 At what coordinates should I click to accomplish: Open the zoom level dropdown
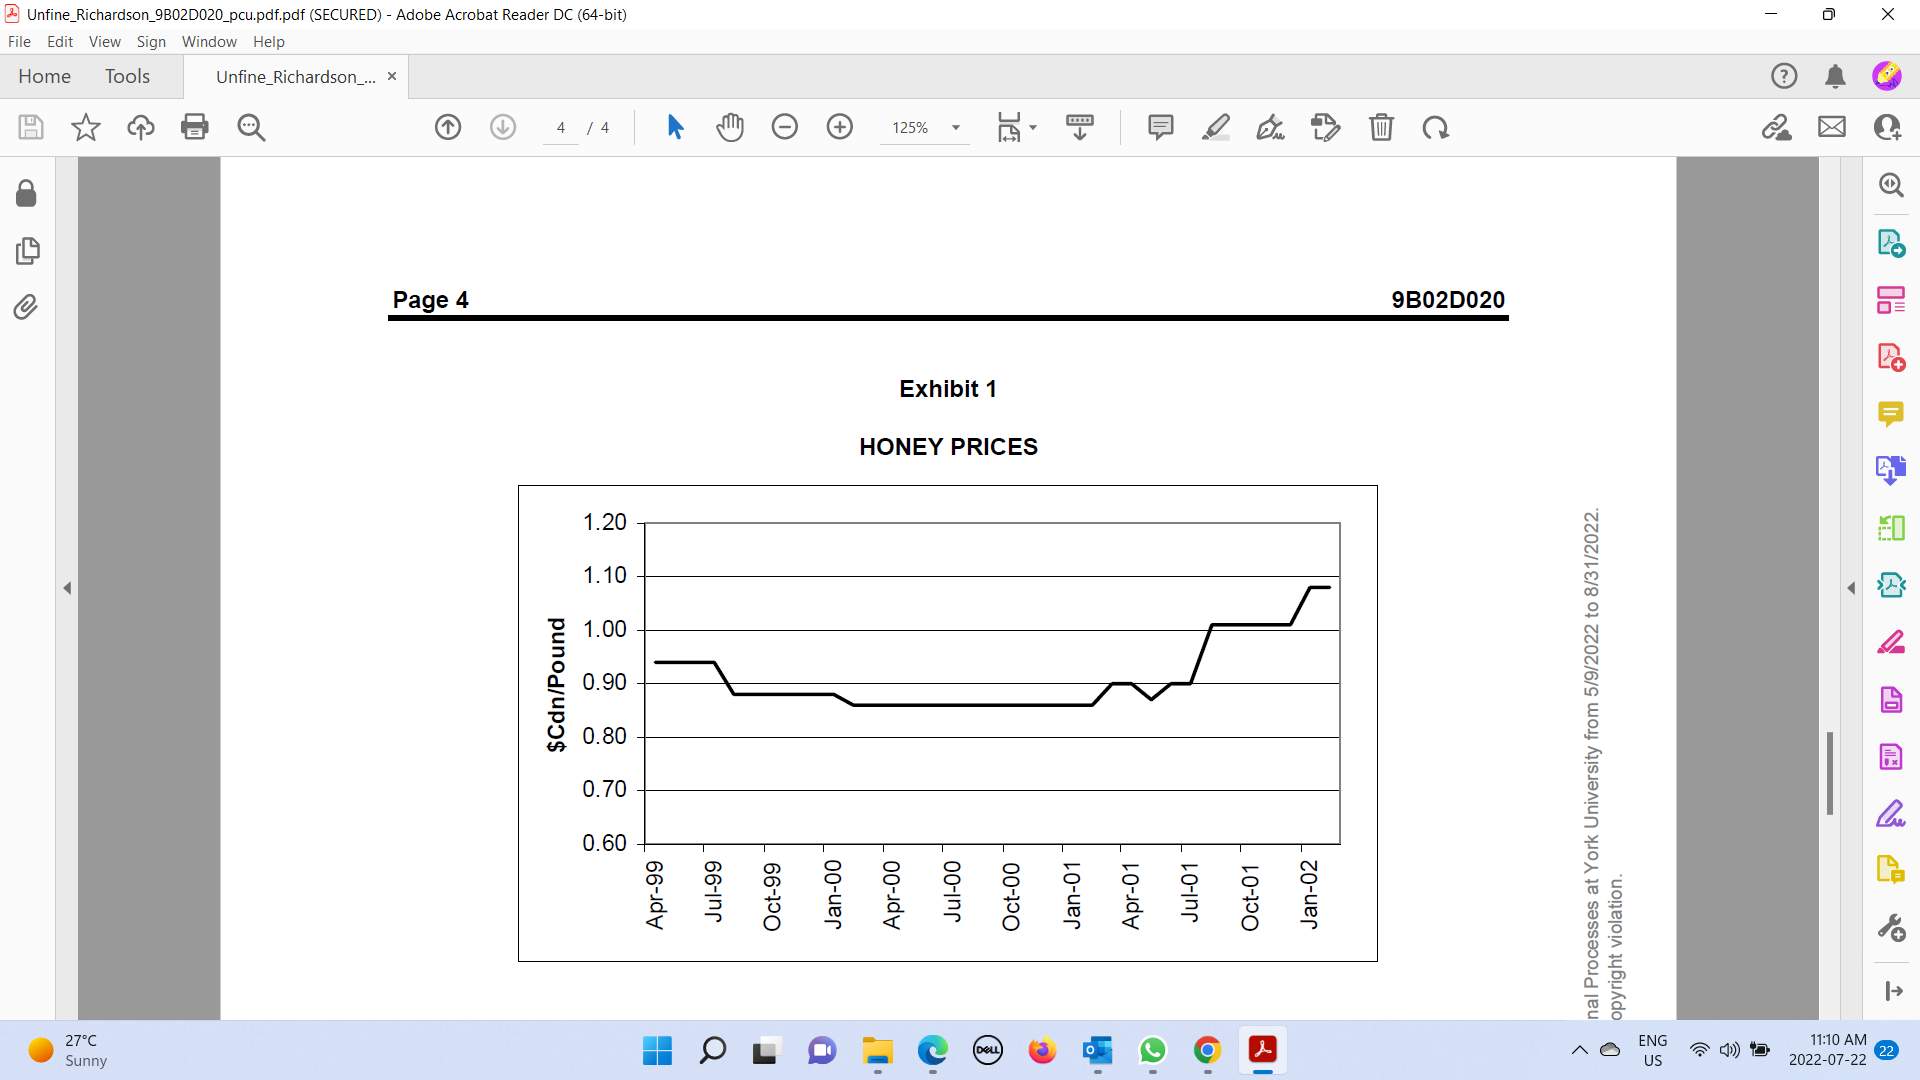pyautogui.click(x=956, y=128)
